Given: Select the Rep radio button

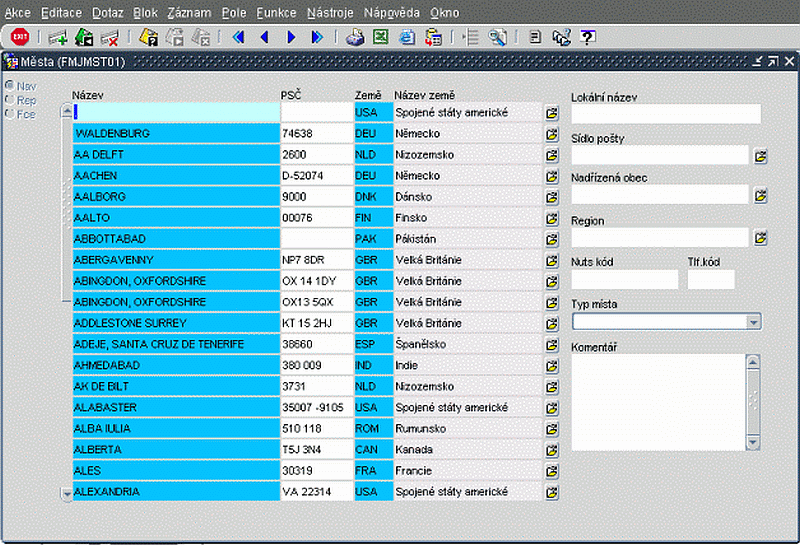Looking at the screenshot, I should tap(10, 100).
